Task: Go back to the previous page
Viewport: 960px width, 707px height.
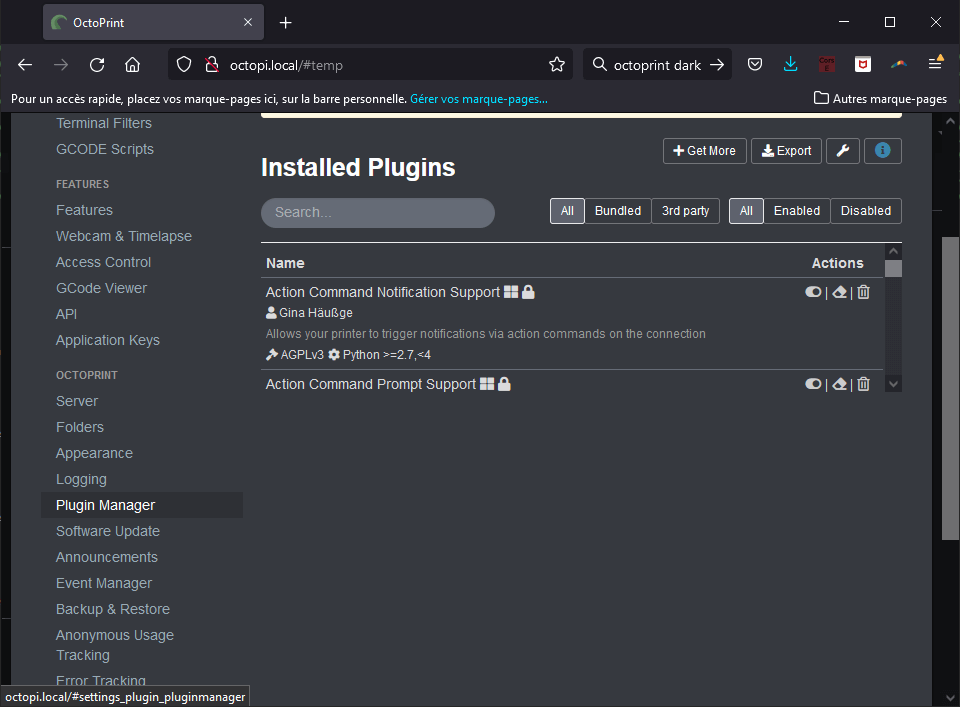Action: 25,65
